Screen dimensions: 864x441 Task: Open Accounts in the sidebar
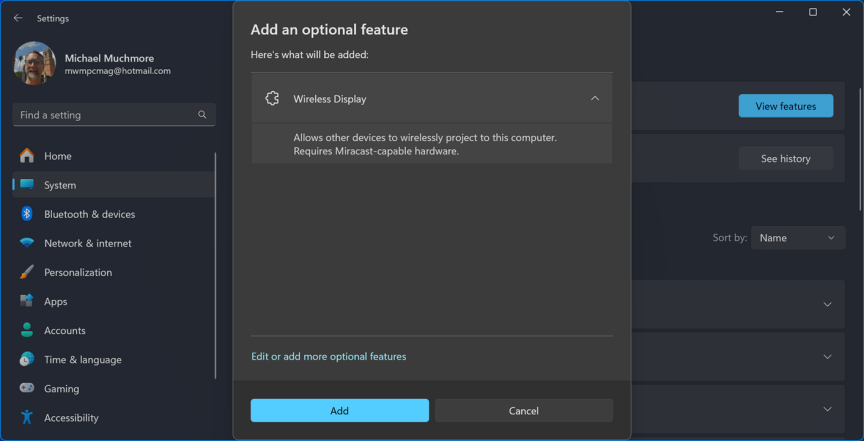click(x=114, y=330)
